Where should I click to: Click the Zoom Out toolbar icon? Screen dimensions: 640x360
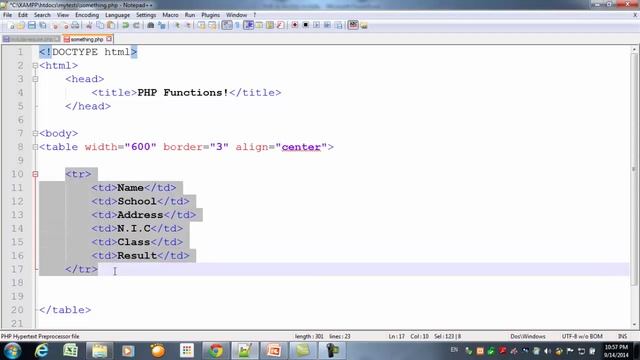tap(188, 25)
